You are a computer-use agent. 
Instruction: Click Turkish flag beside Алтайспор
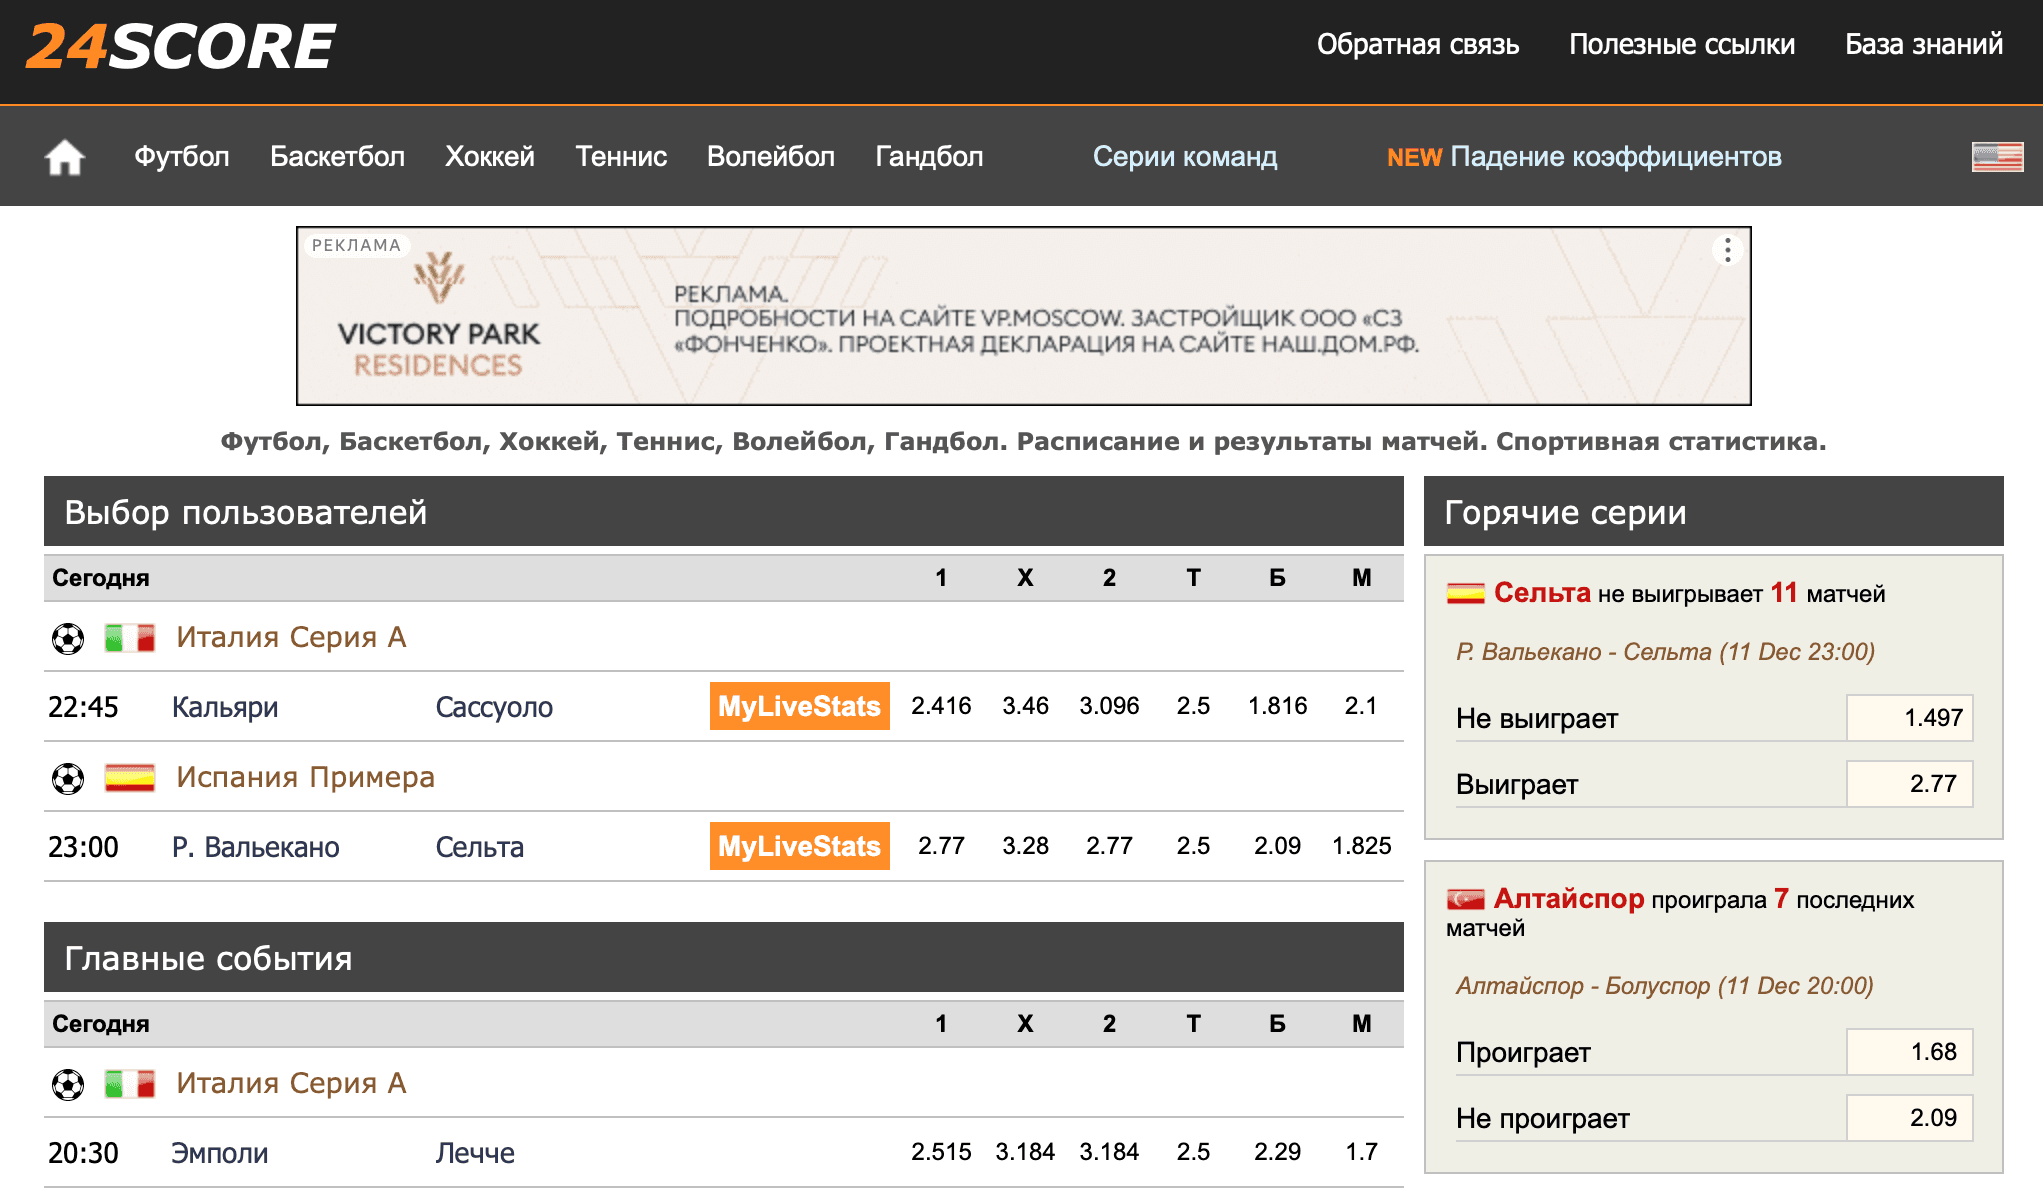[x=1465, y=900]
